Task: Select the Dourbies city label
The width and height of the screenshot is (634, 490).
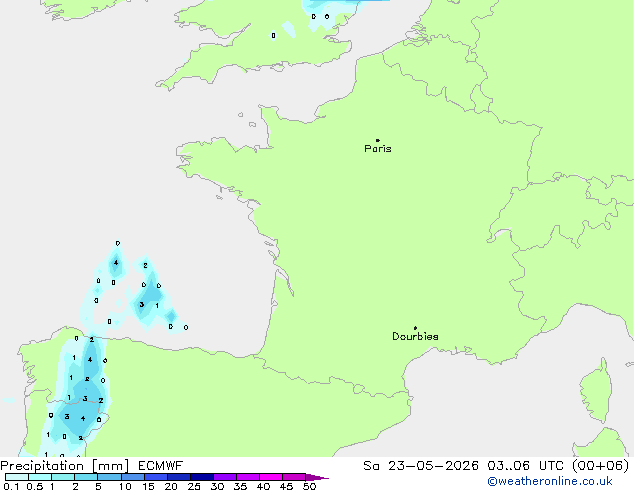Action: point(415,336)
